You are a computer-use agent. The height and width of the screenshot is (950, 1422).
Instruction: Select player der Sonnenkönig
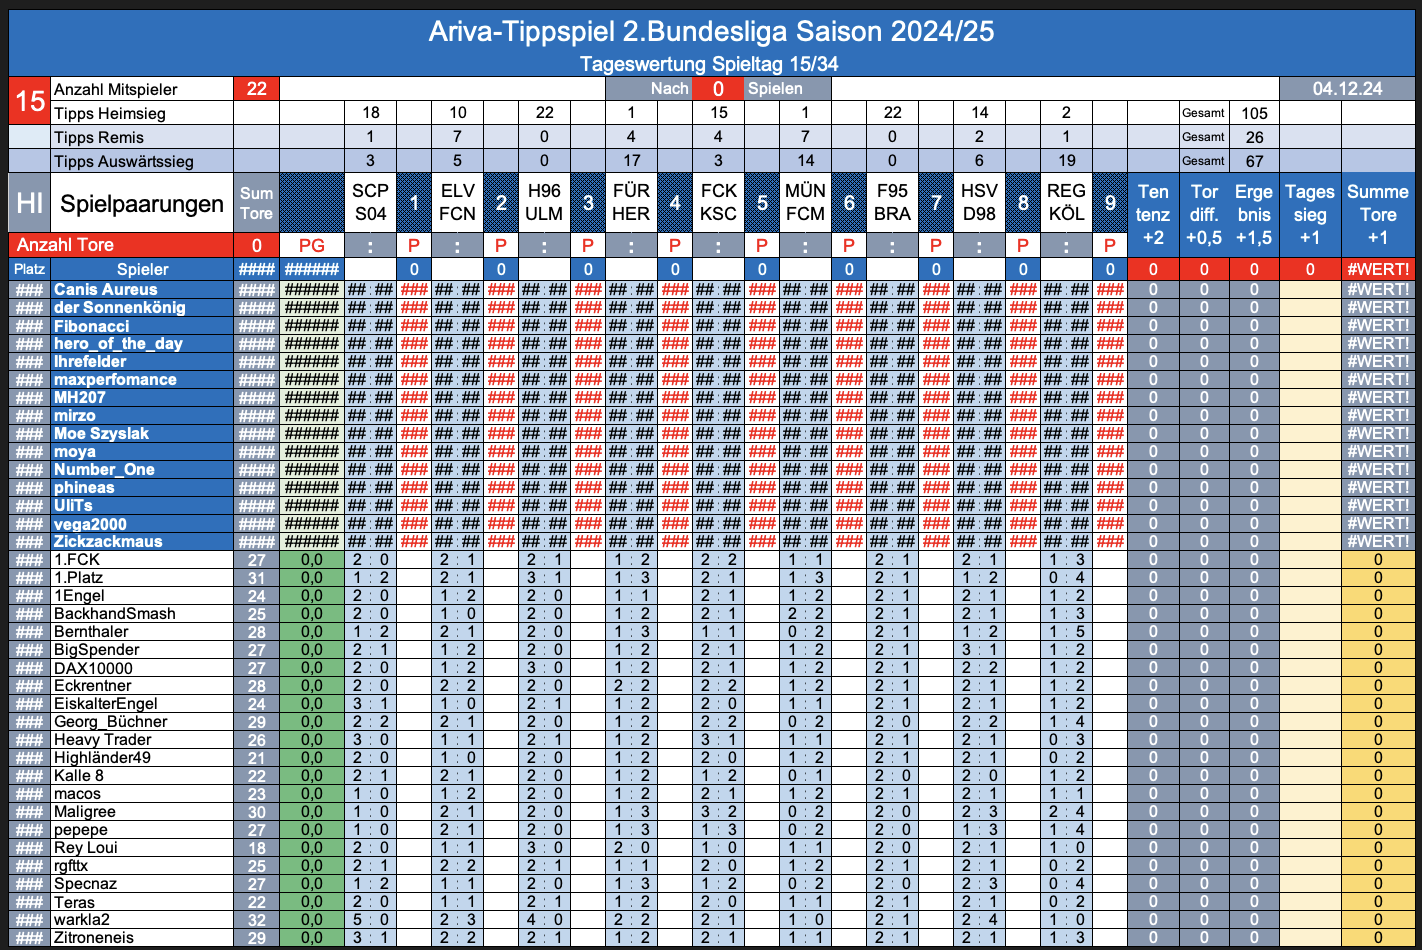tap(120, 307)
